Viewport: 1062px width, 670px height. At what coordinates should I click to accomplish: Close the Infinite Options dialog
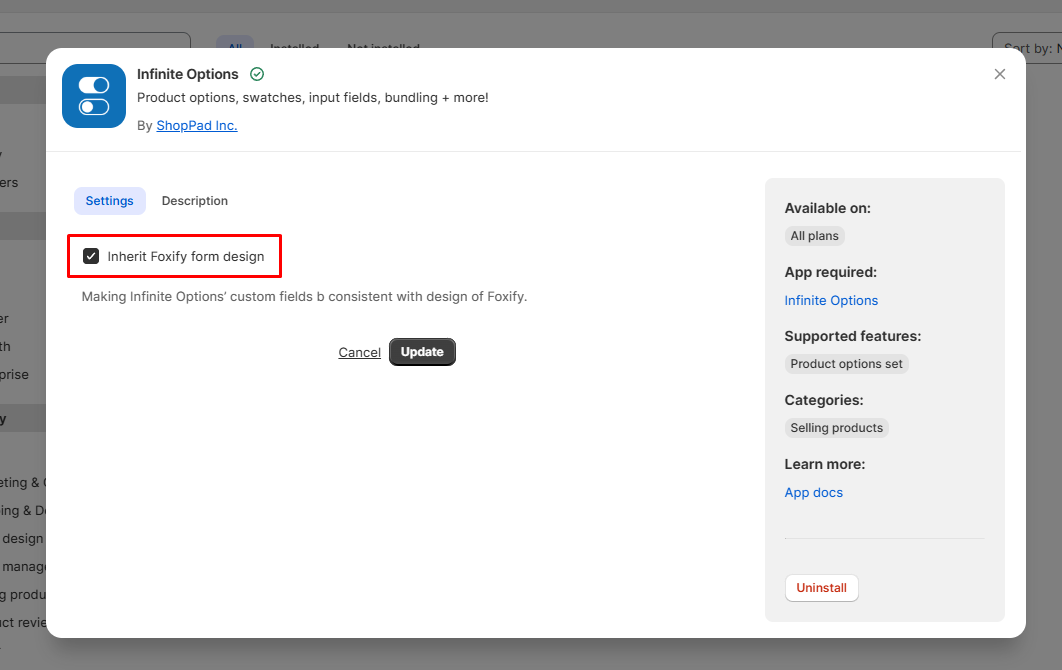click(x=999, y=74)
